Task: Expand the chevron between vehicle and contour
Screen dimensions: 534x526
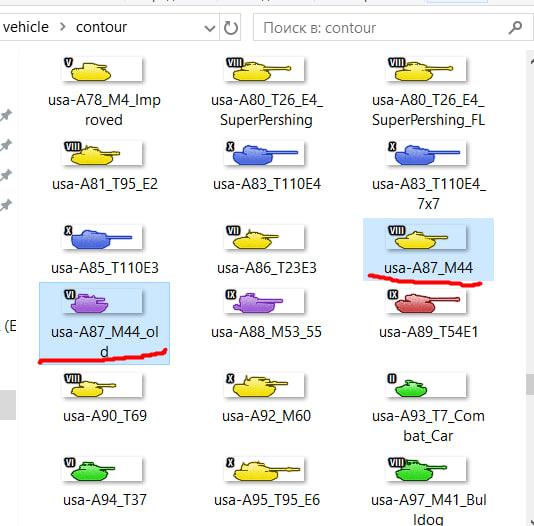Action: (63, 27)
